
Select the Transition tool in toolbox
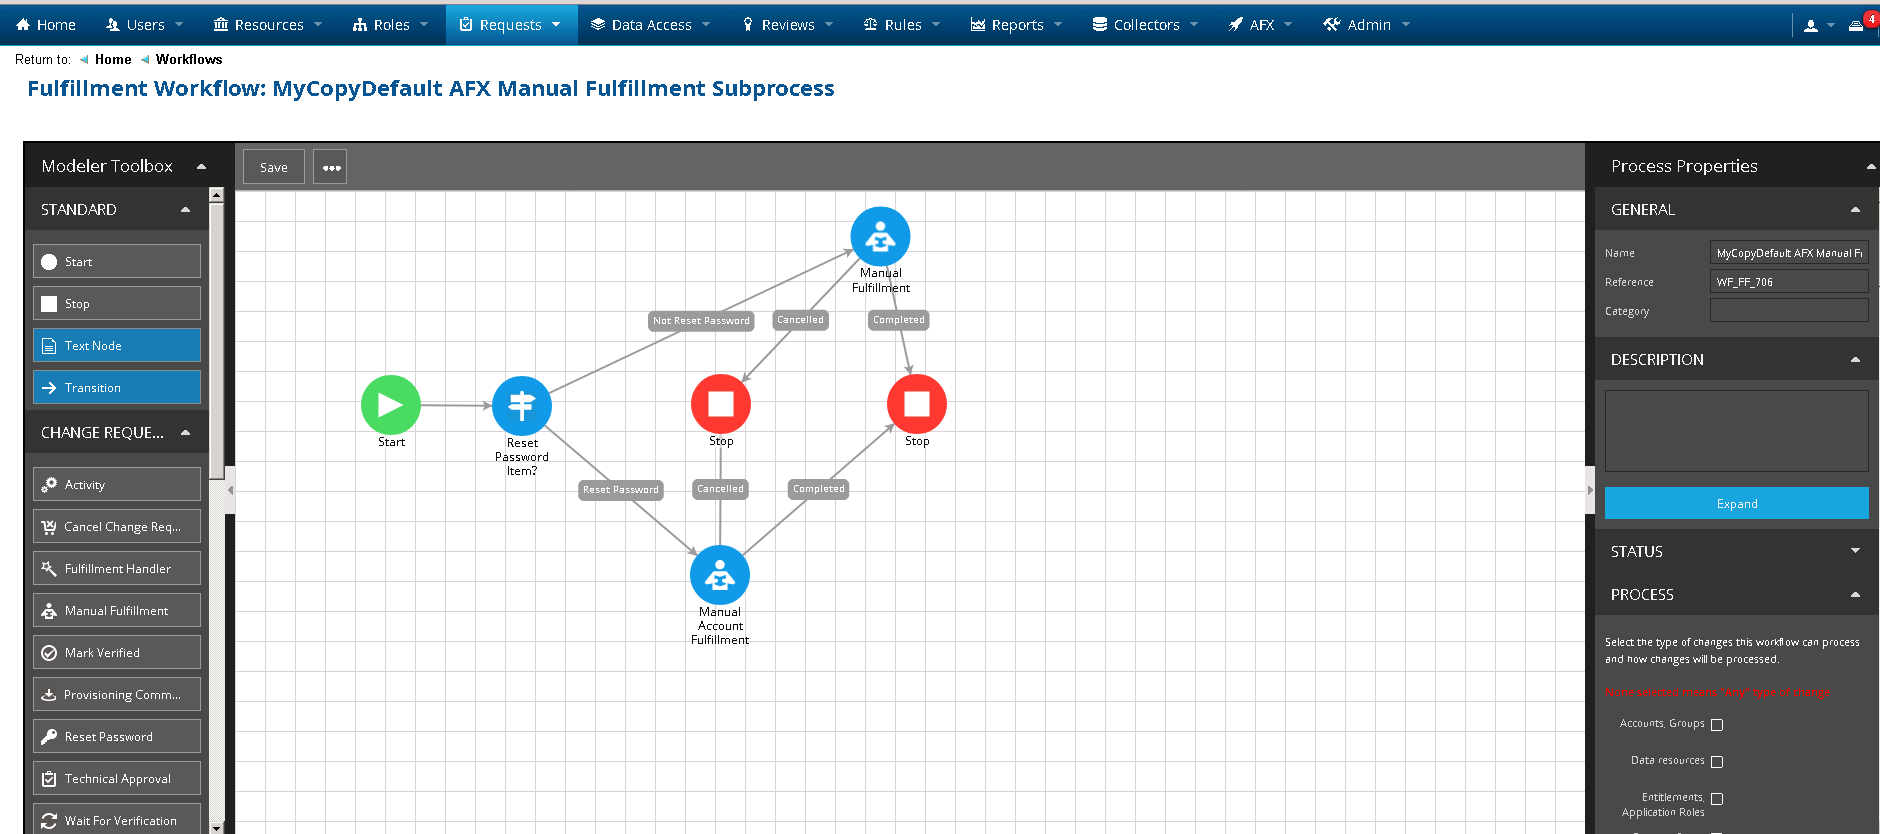tap(117, 387)
